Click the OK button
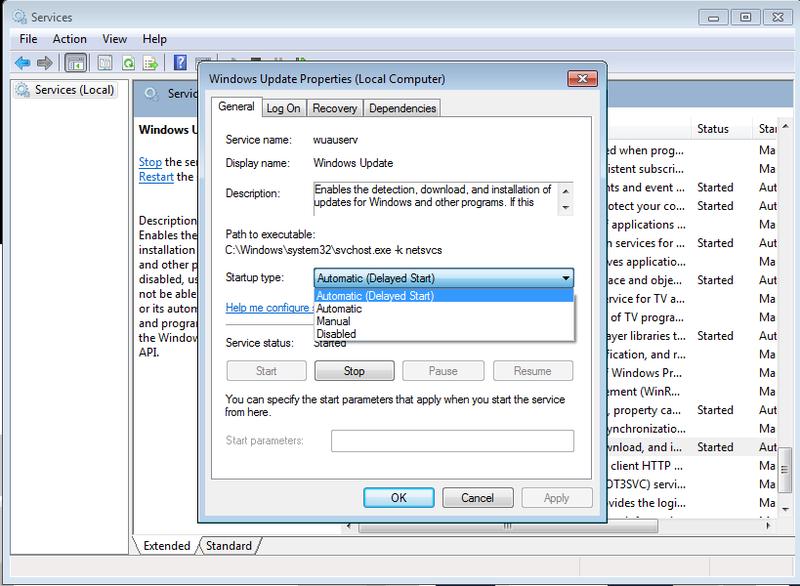800x586 pixels. point(398,498)
